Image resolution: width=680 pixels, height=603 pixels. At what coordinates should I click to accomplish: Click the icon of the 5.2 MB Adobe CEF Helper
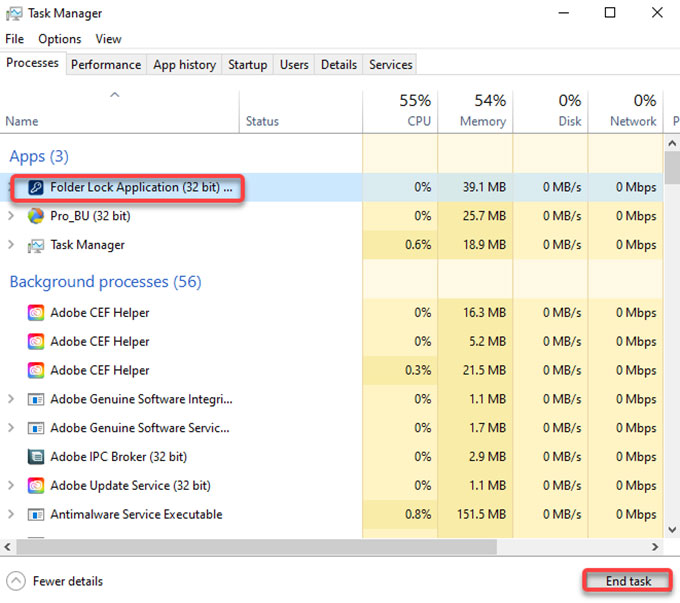36,341
